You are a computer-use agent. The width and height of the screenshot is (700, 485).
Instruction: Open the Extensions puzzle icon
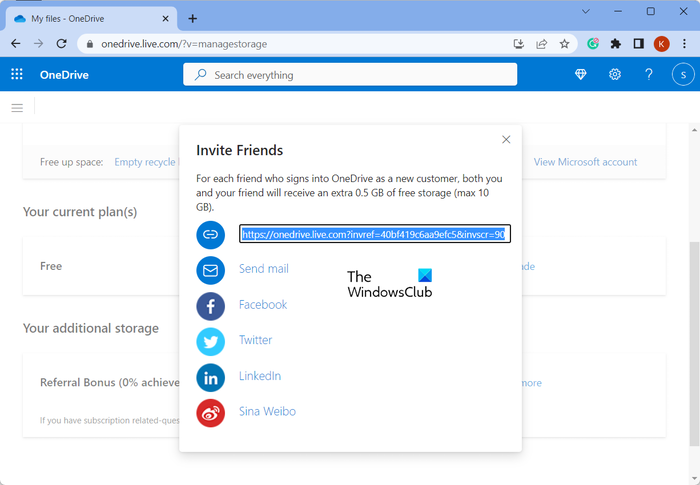click(616, 44)
